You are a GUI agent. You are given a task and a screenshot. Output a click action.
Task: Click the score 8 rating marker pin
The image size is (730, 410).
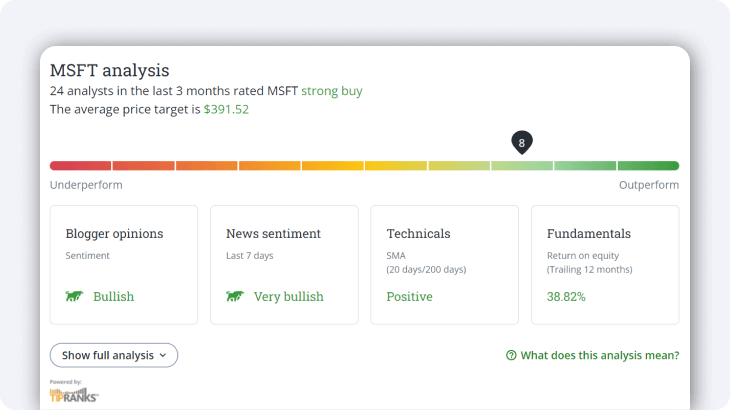(521, 143)
